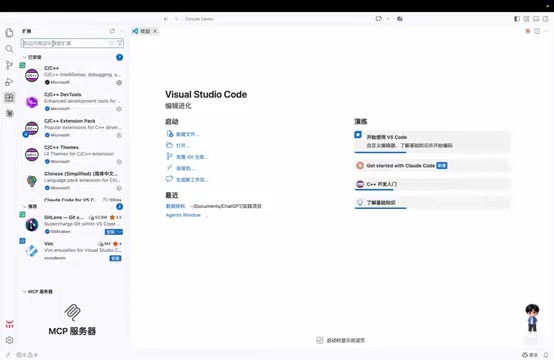Open the extensions panel more actions menu

point(122,31)
